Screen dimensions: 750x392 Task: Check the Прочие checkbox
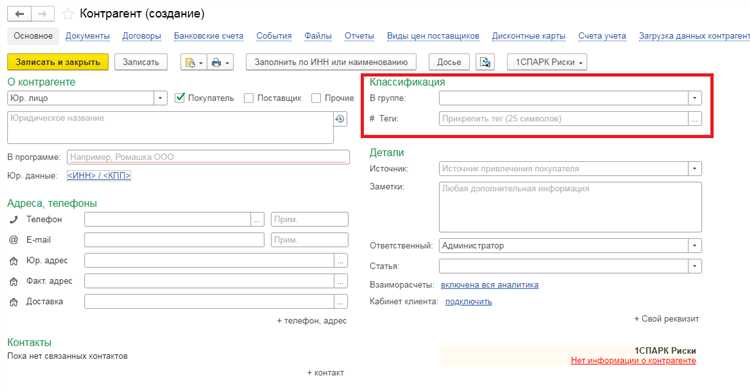[316, 98]
